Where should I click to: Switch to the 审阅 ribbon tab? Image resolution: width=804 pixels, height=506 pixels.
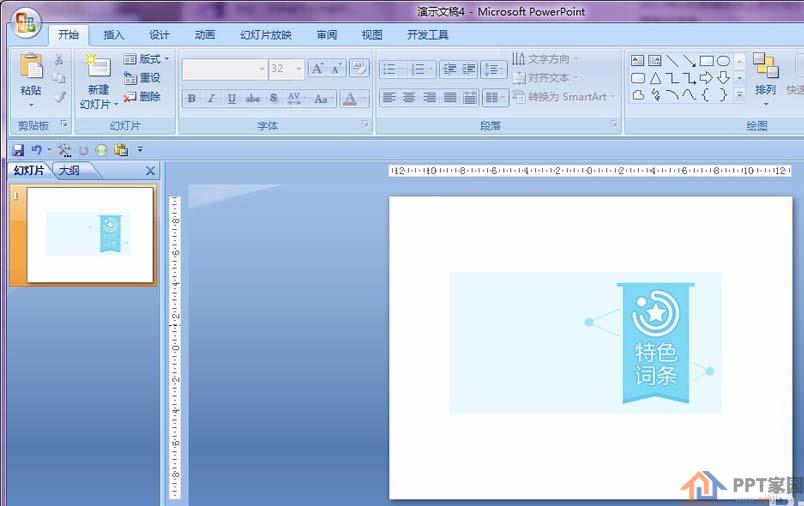[327, 35]
